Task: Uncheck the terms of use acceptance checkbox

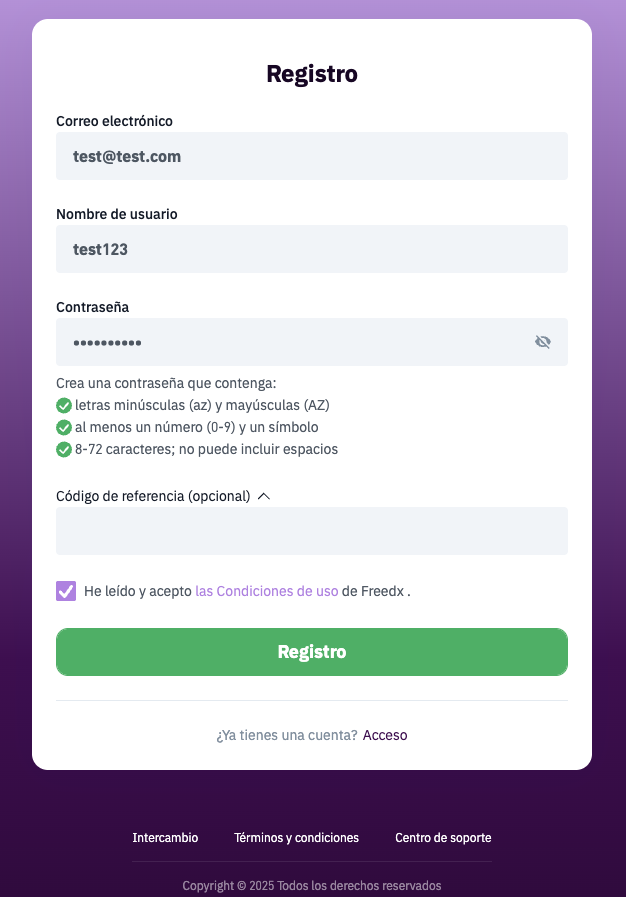Action: pos(66,591)
